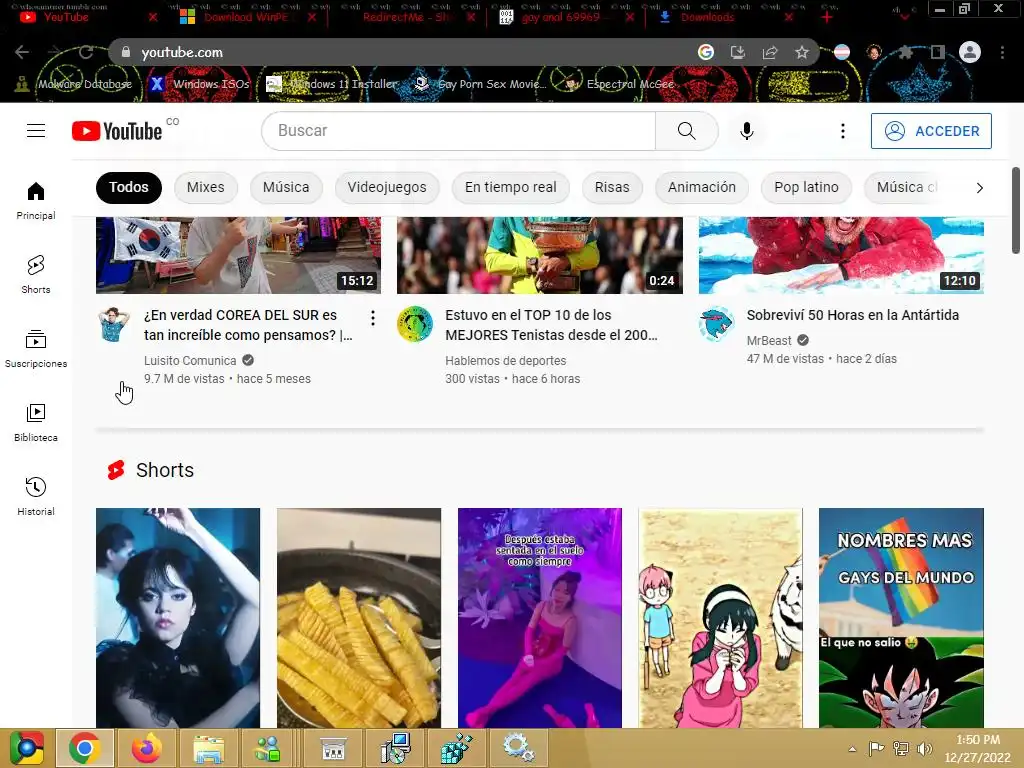Switch to the Downloads browser tab

pyautogui.click(x=707, y=17)
